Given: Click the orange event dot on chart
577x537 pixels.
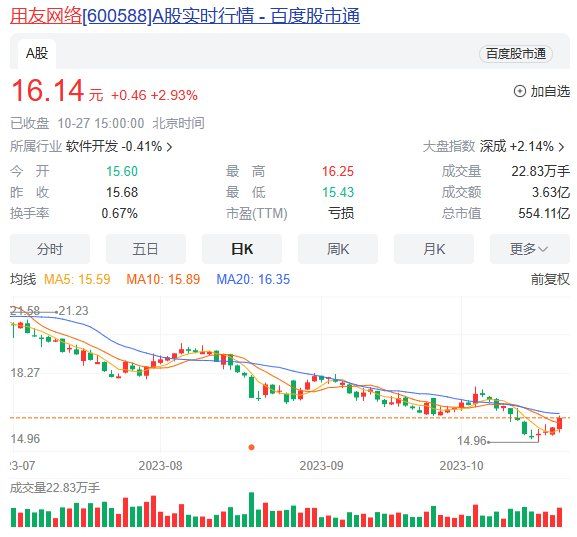Looking at the screenshot, I should [x=251, y=447].
